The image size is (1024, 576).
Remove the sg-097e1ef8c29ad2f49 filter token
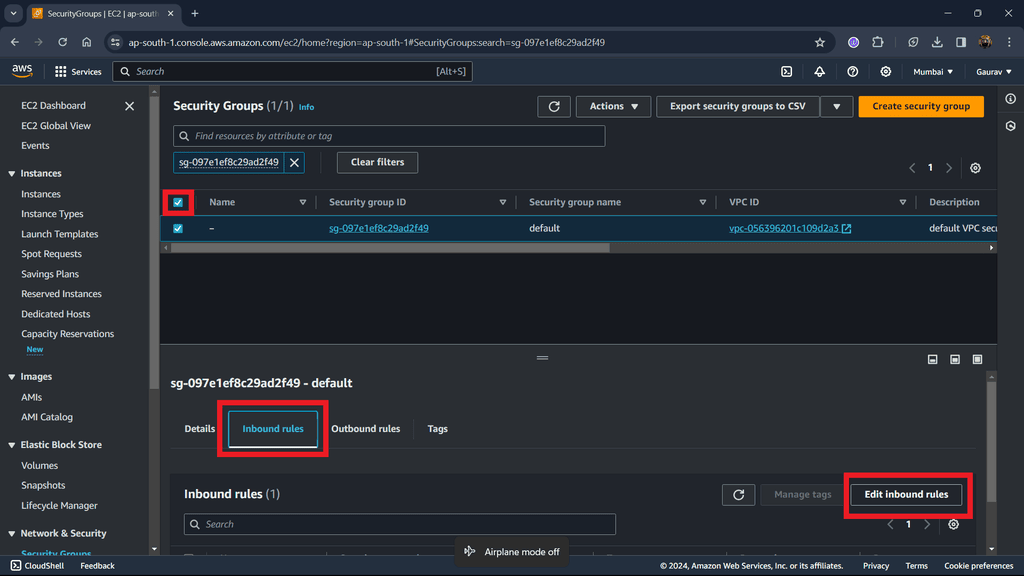[295, 163]
